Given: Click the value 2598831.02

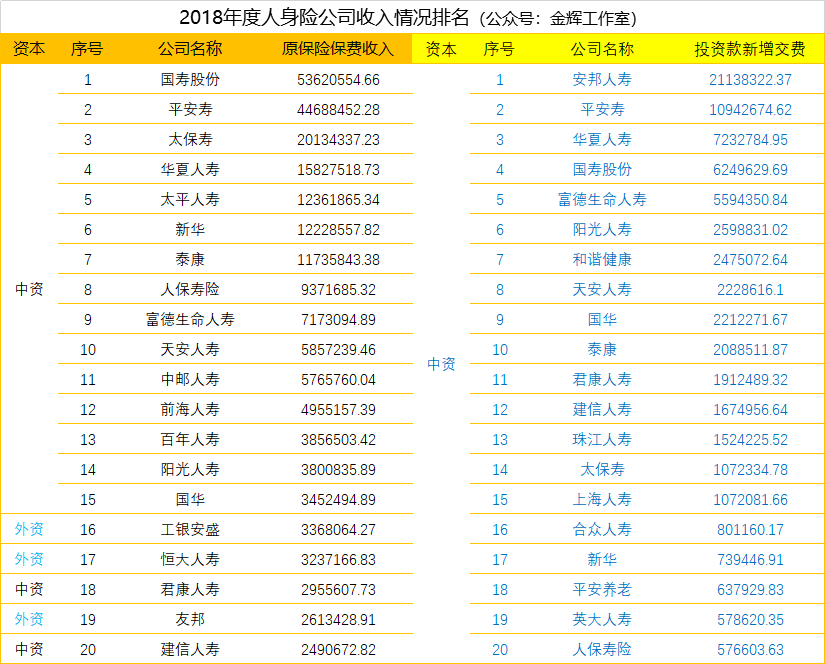Looking at the screenshot, I should (750, 229).
